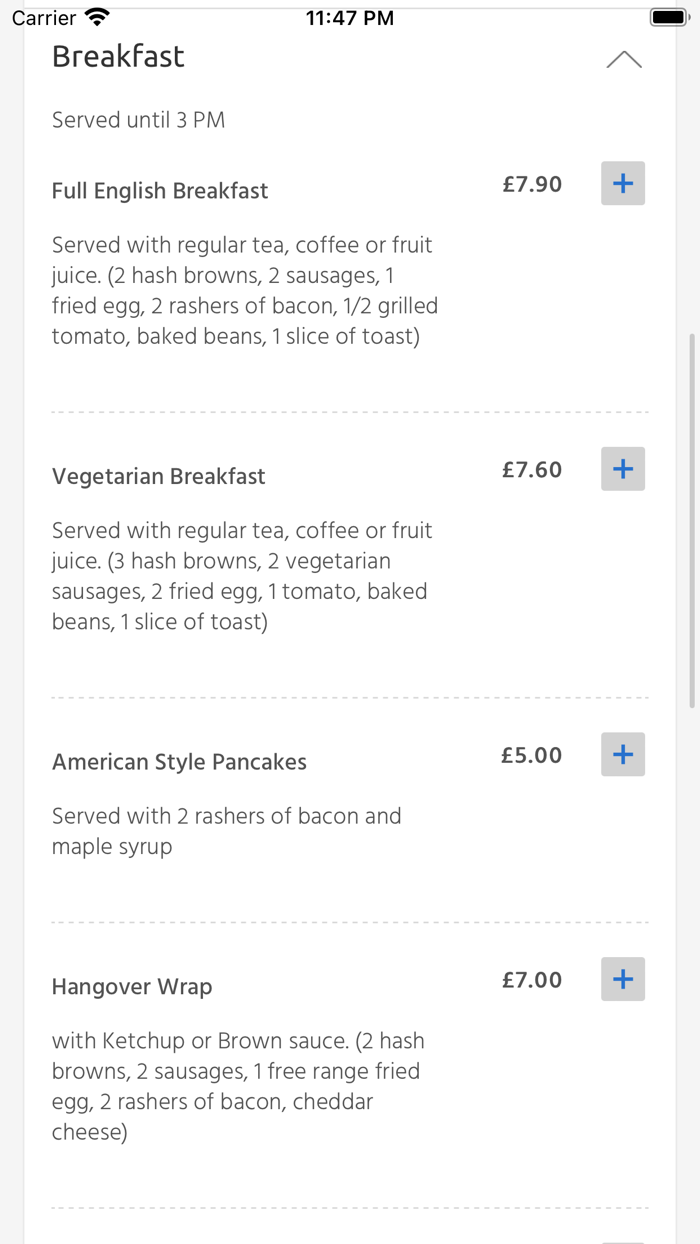Open the Vegetarian Breakfast menu entry

[158, 477]
